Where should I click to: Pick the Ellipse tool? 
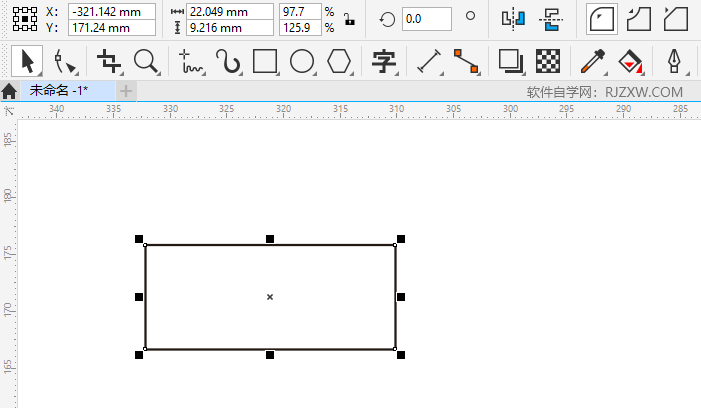(302, 62)
